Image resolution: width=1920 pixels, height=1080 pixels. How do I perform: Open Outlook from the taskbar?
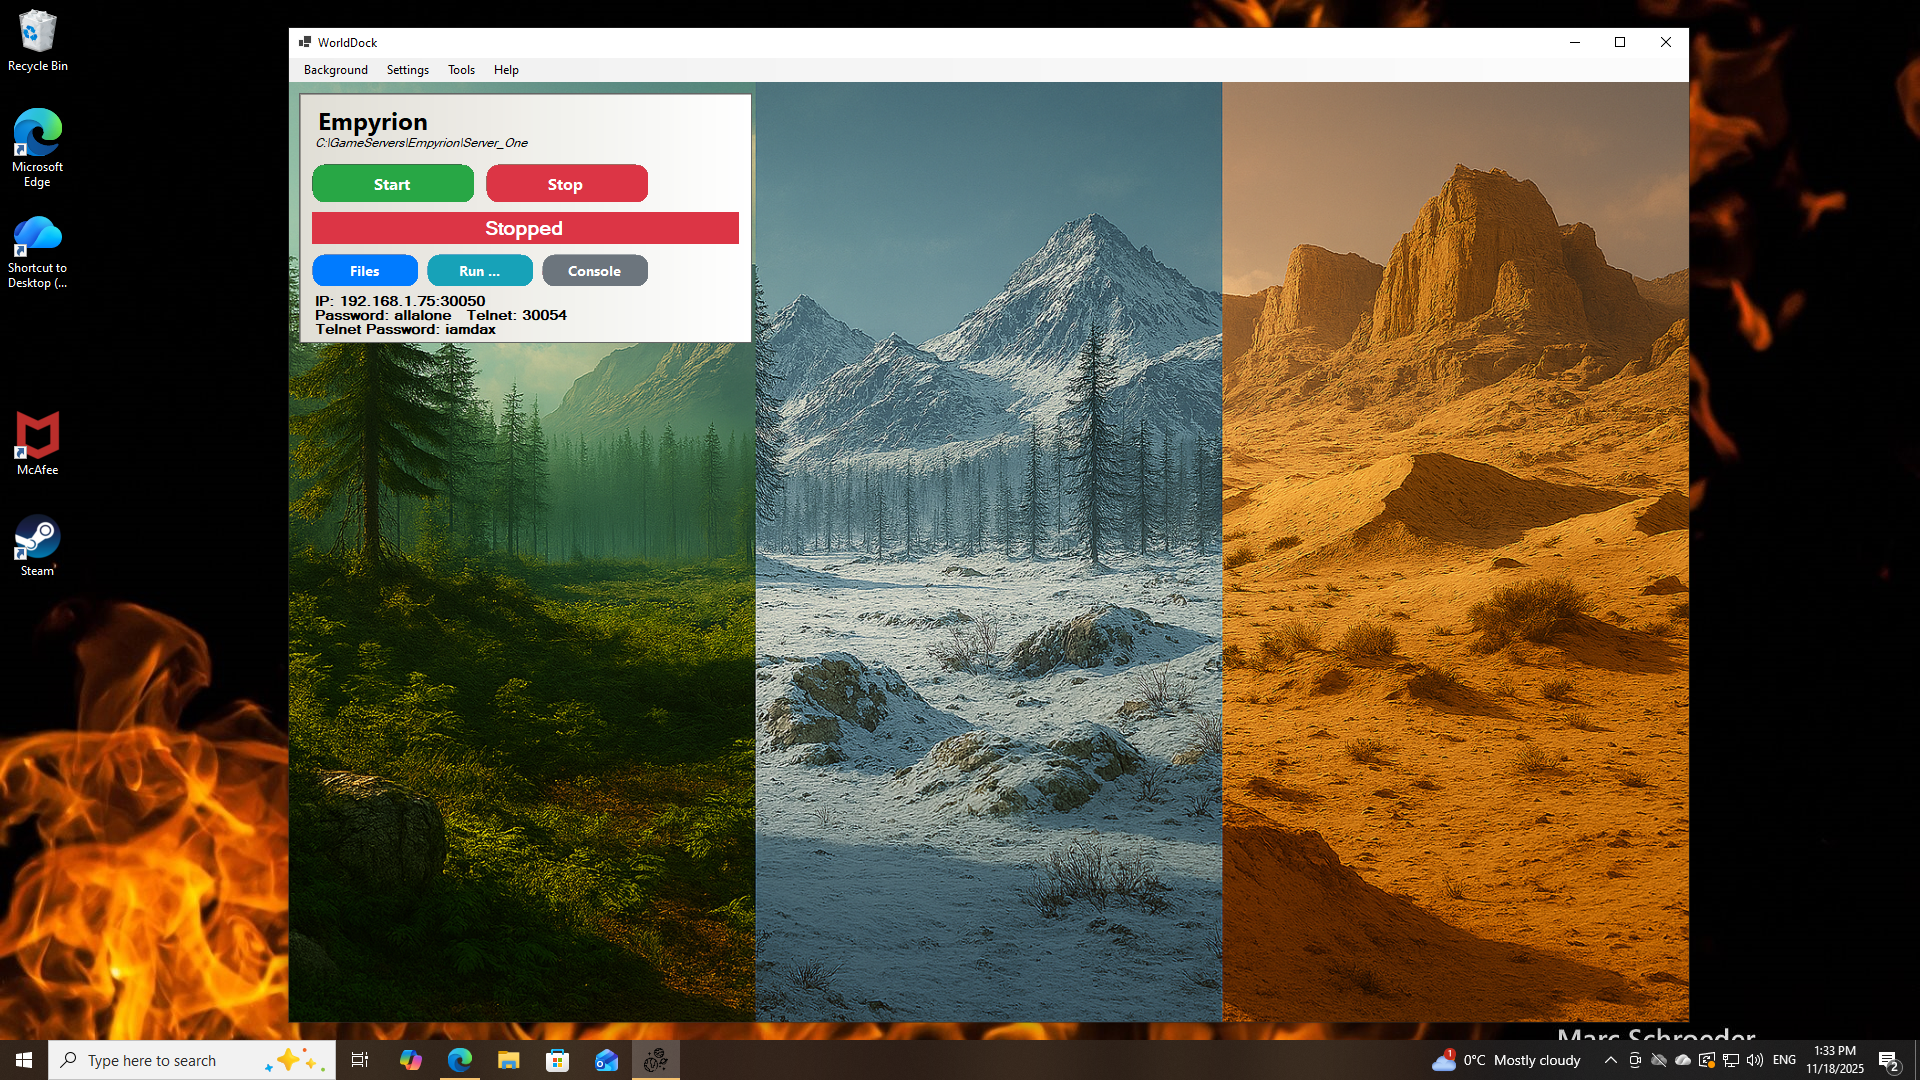[x=607, y=1059]
